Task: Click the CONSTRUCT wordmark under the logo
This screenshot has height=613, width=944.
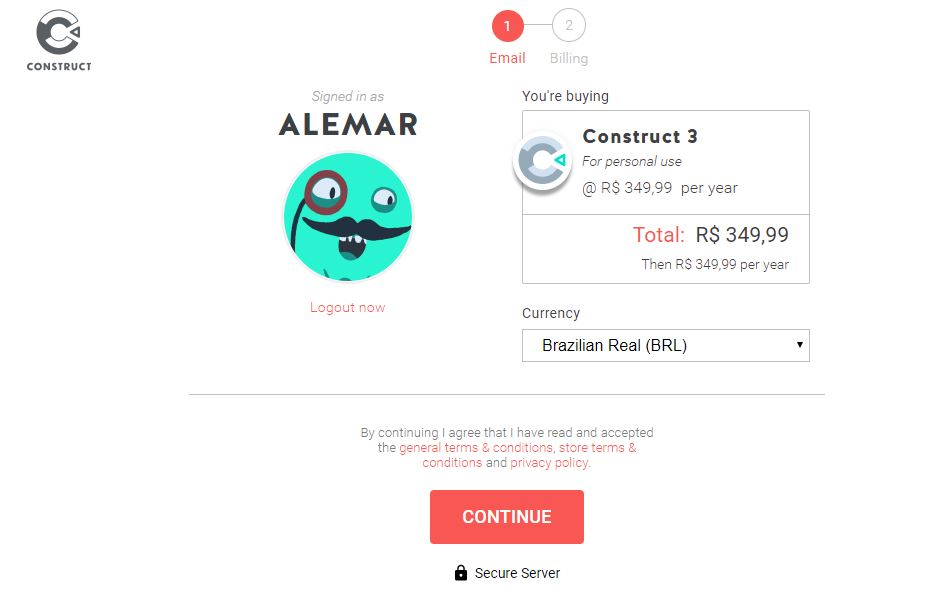Action: 59,66
